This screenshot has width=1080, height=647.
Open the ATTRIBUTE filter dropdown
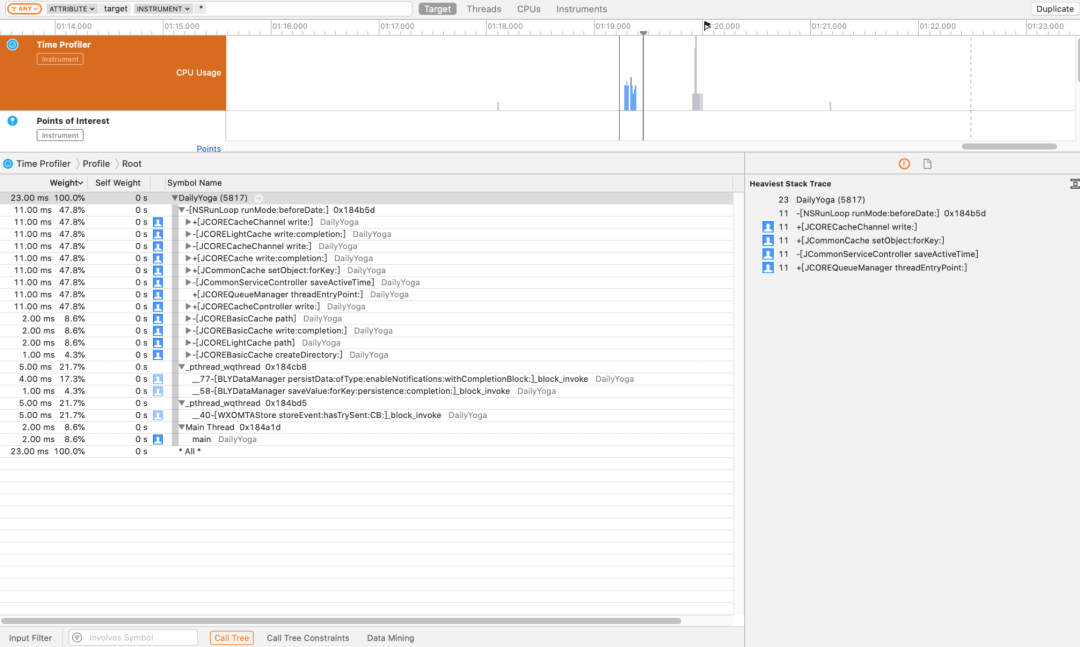72,9
